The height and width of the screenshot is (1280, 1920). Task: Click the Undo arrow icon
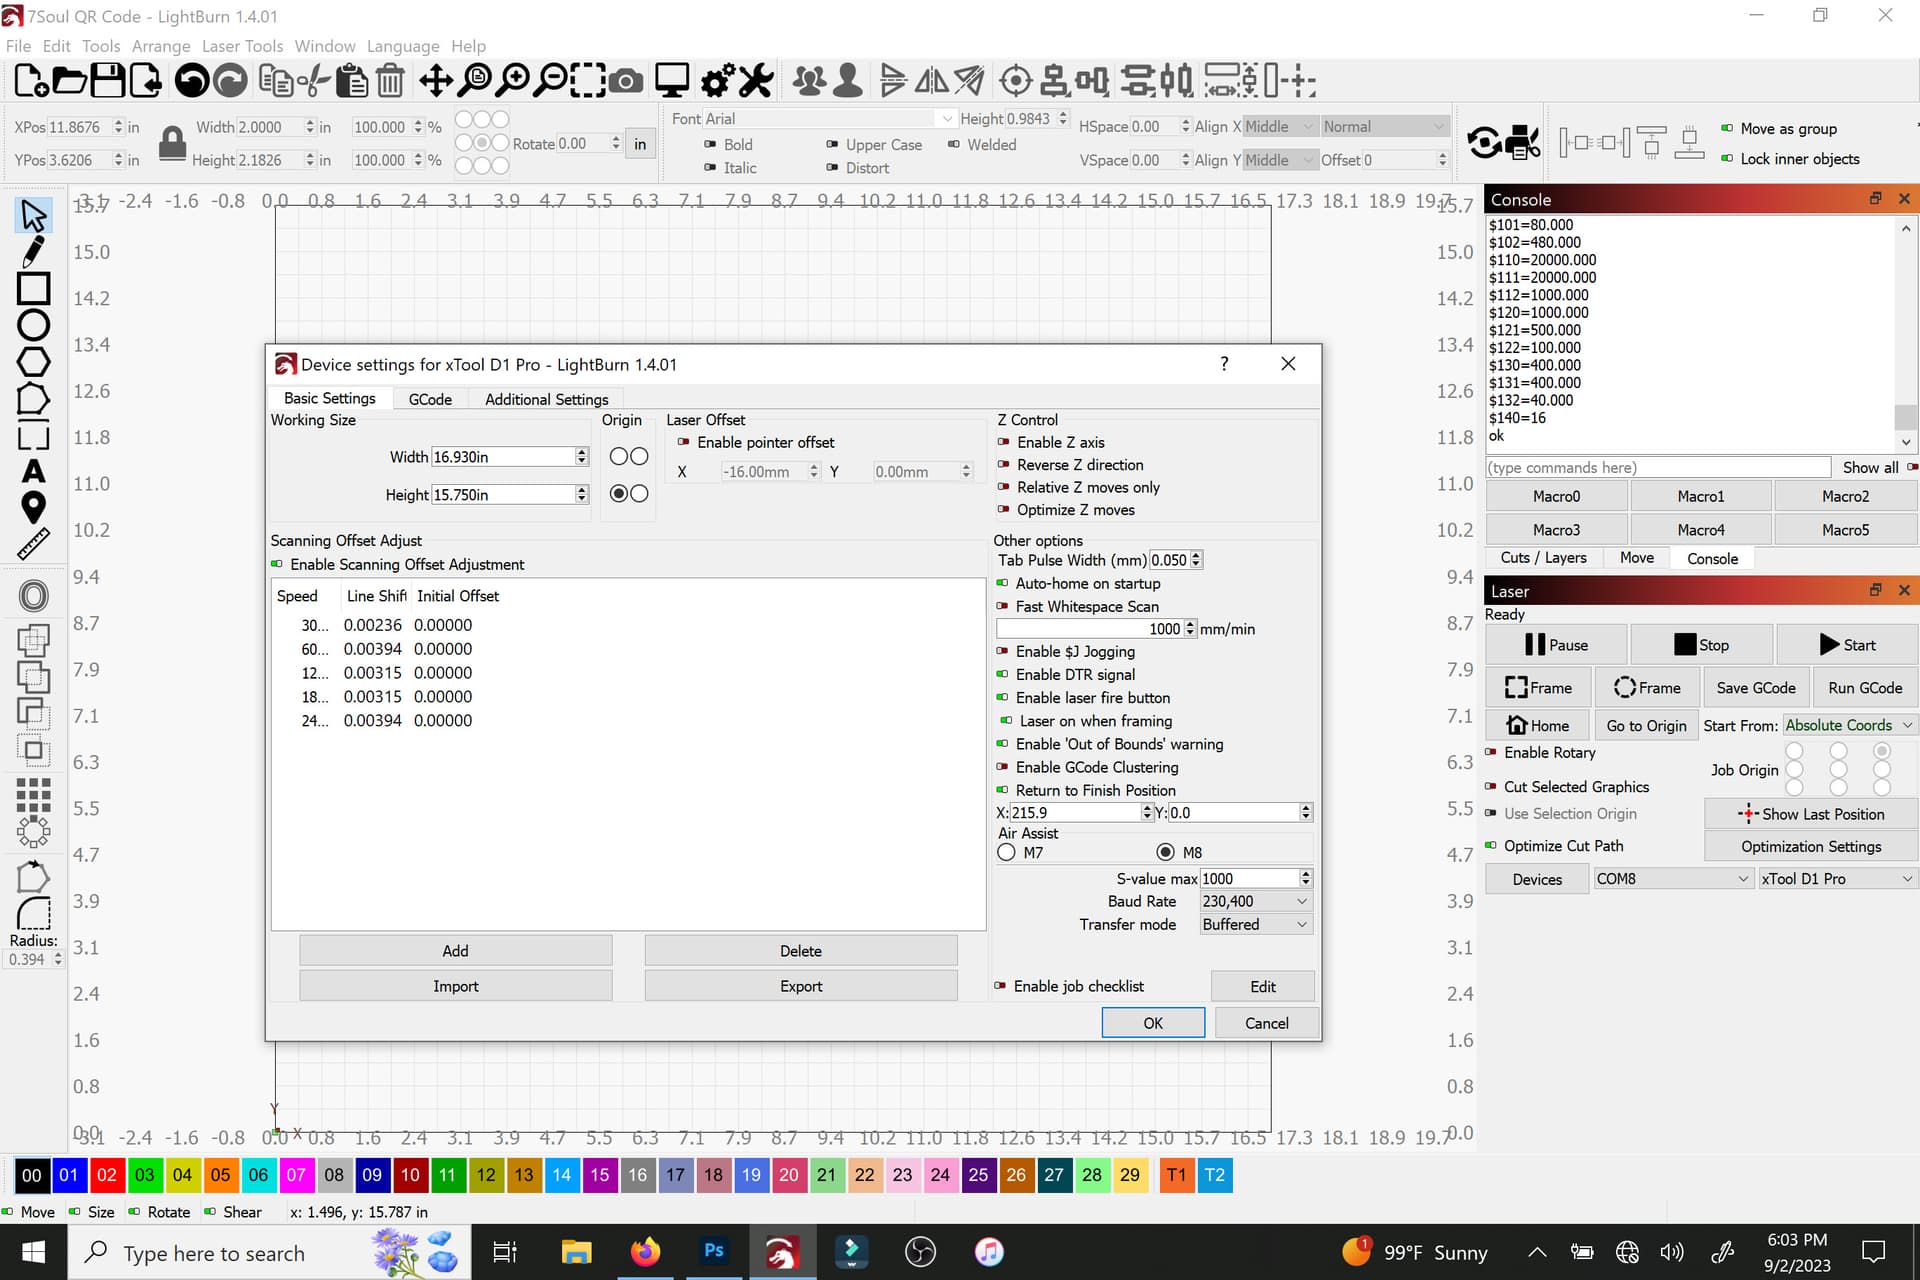coord(191,81)
